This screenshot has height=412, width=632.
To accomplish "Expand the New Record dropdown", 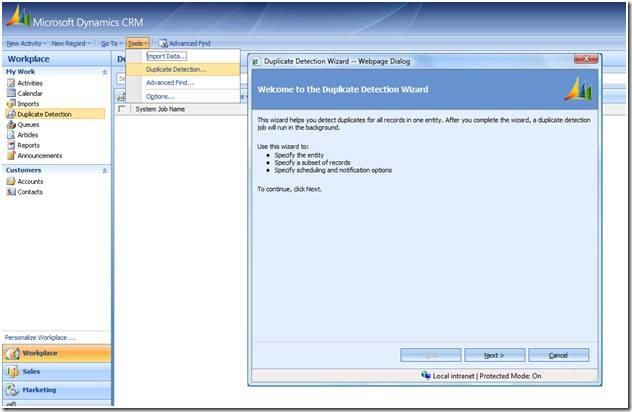I will coord(71,43).
